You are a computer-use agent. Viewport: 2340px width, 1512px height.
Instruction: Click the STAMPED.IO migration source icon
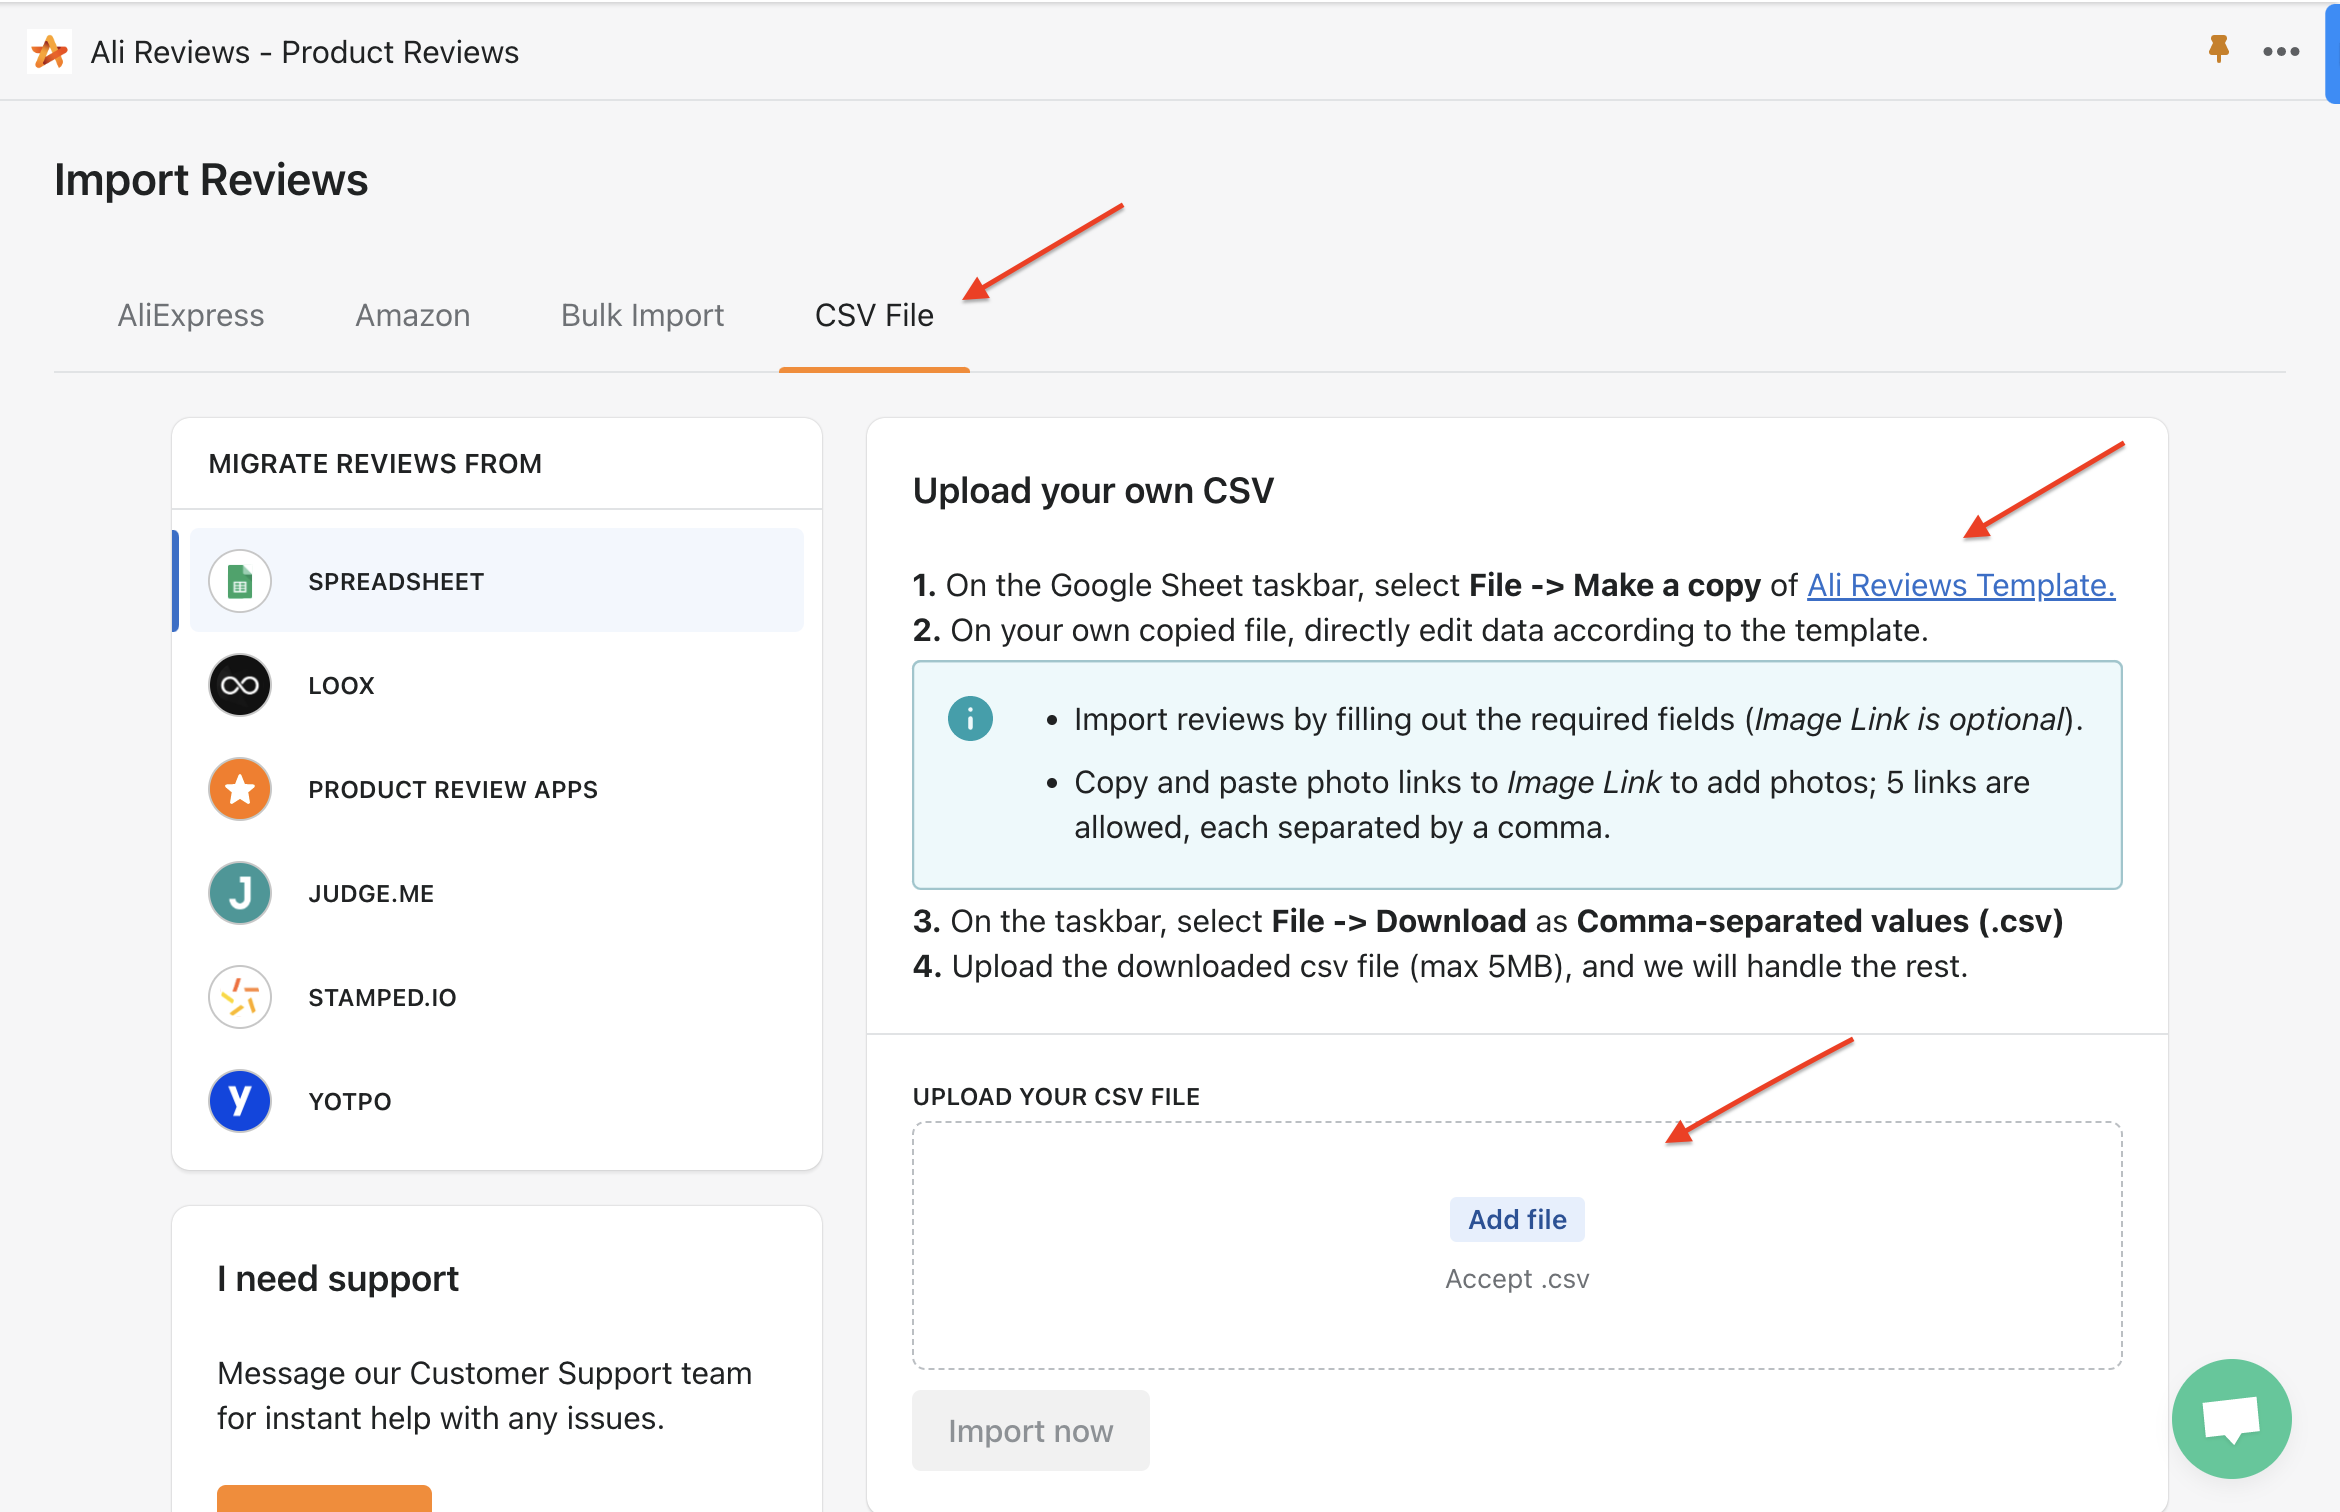click(240, 995)
